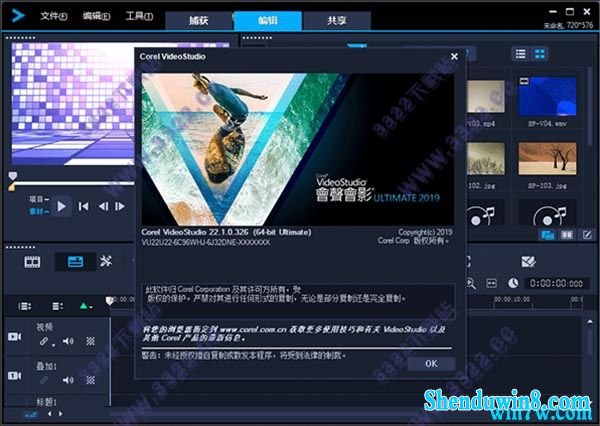Click the version text 22.1.0.326

tap(228, 232)
